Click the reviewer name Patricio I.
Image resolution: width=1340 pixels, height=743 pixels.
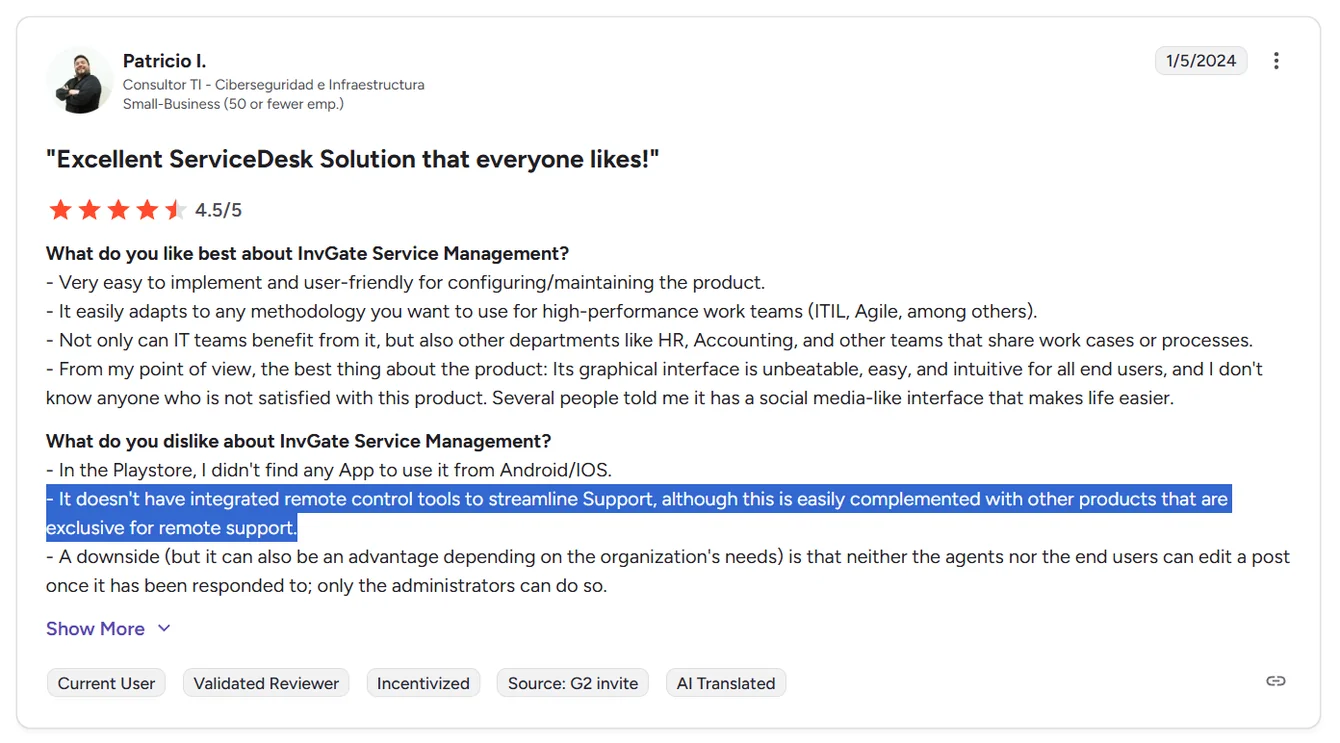164,61
